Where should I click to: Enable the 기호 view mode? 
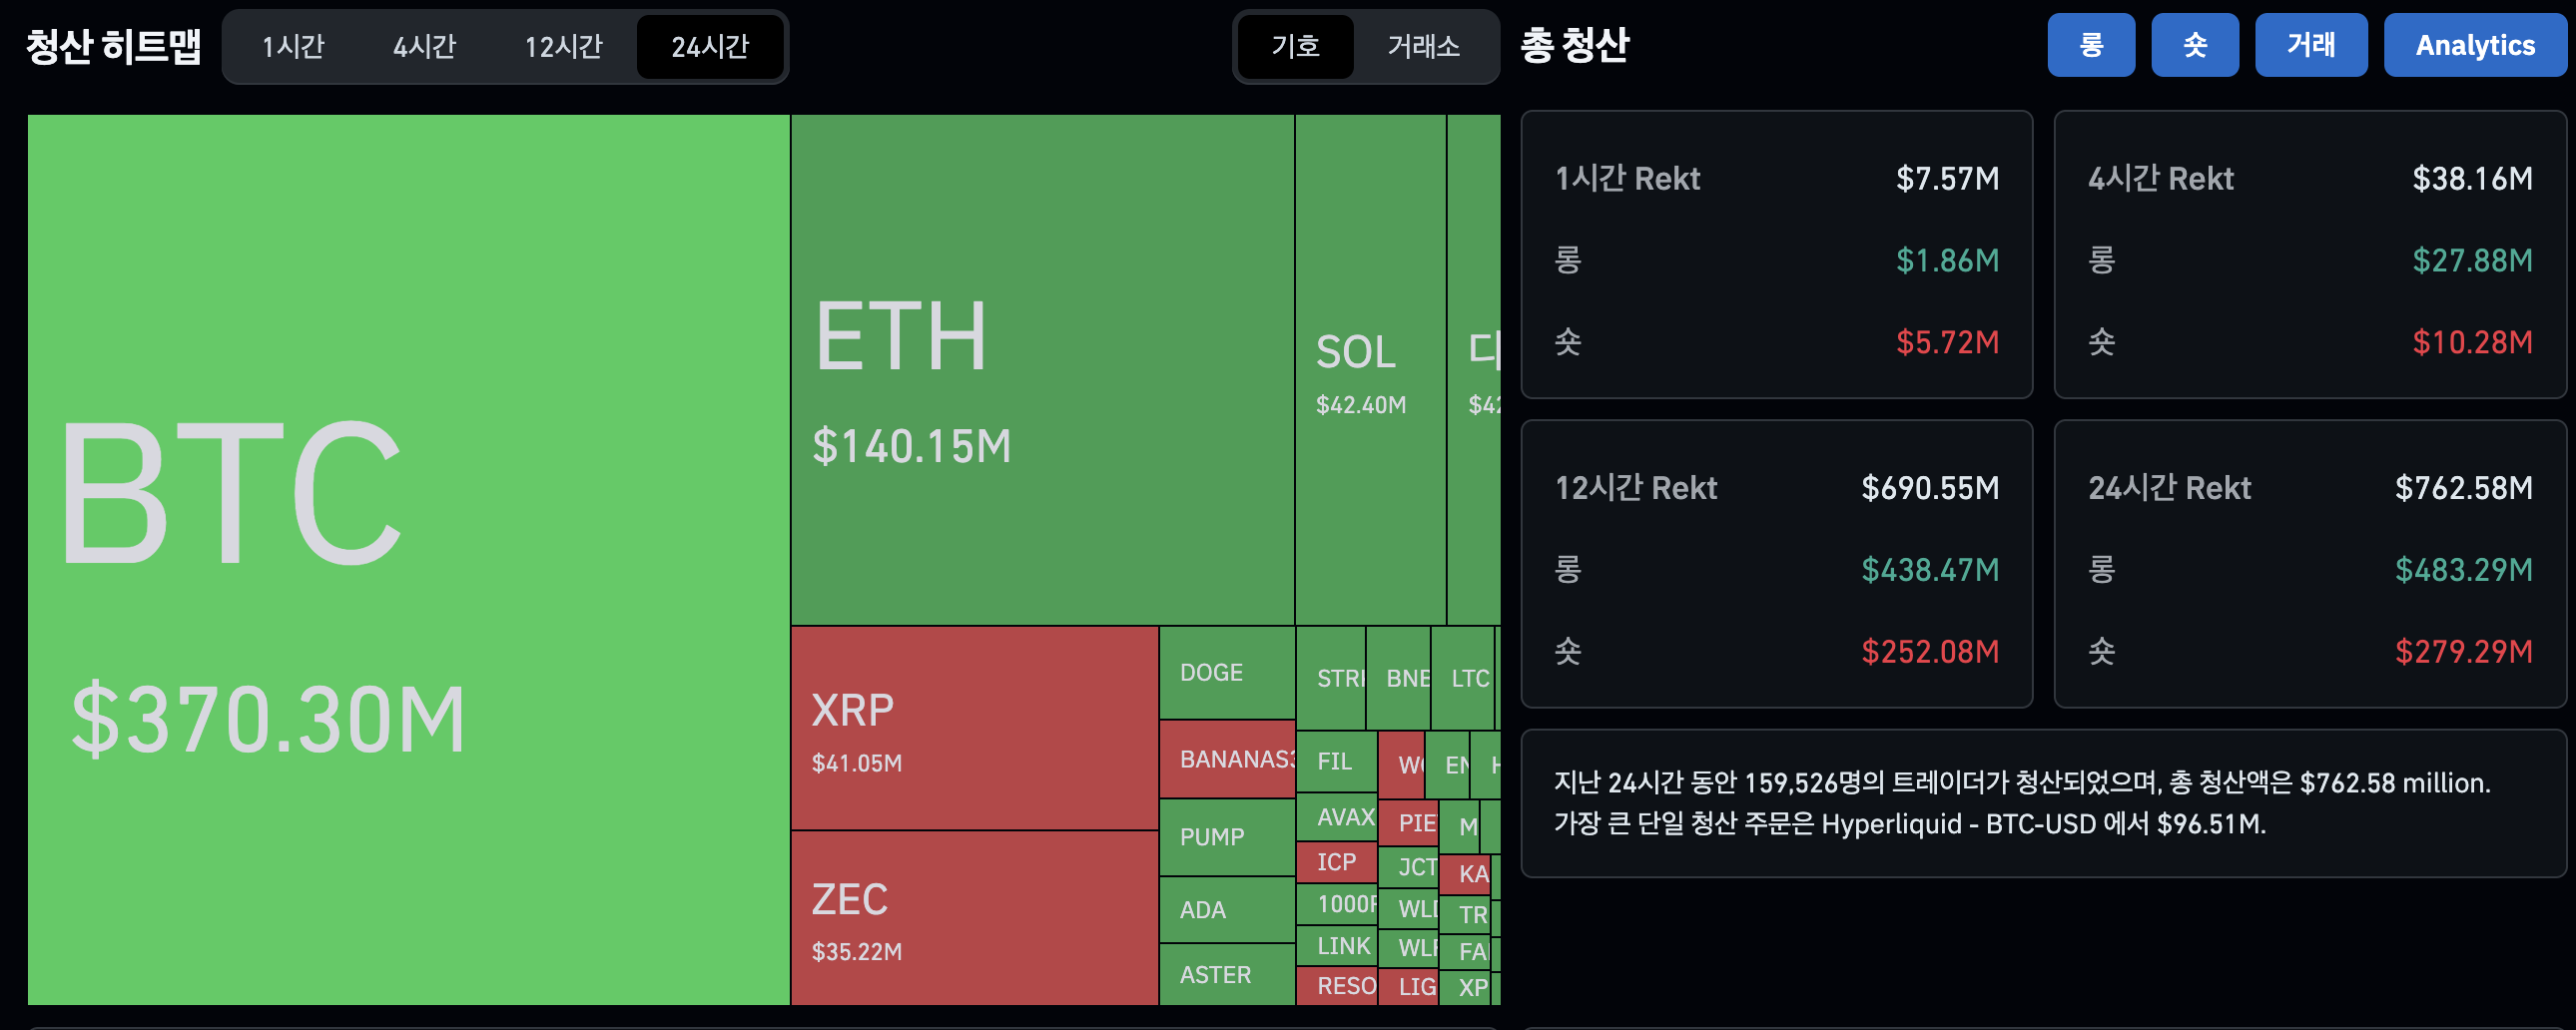pyautogui.click(x=1296, y=47)
